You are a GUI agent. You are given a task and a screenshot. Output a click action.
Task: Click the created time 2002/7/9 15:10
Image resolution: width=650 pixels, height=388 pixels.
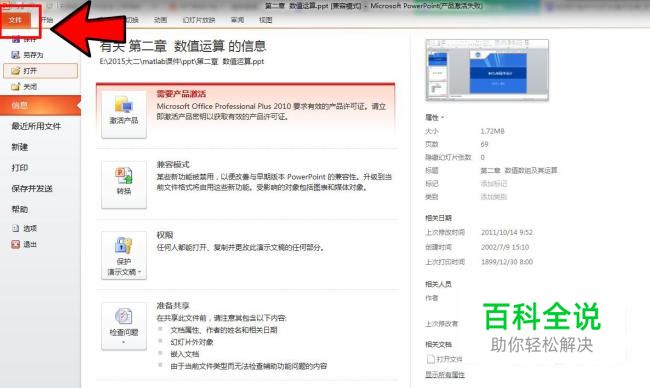click(505, 247)
